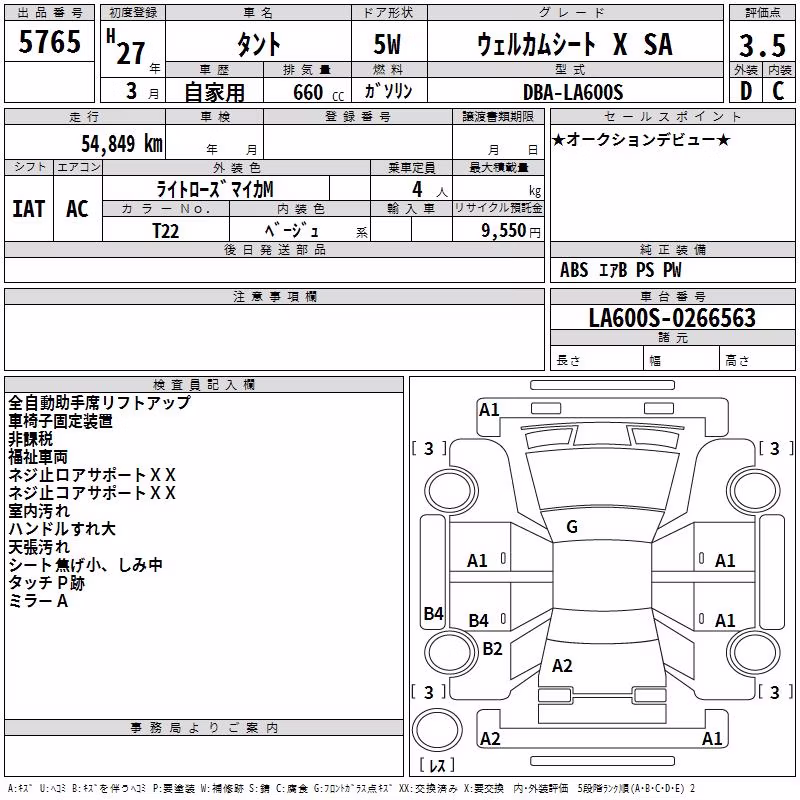The image size is (800, 800).
Task: Click the air conditioner value AC
Action: 77,209
